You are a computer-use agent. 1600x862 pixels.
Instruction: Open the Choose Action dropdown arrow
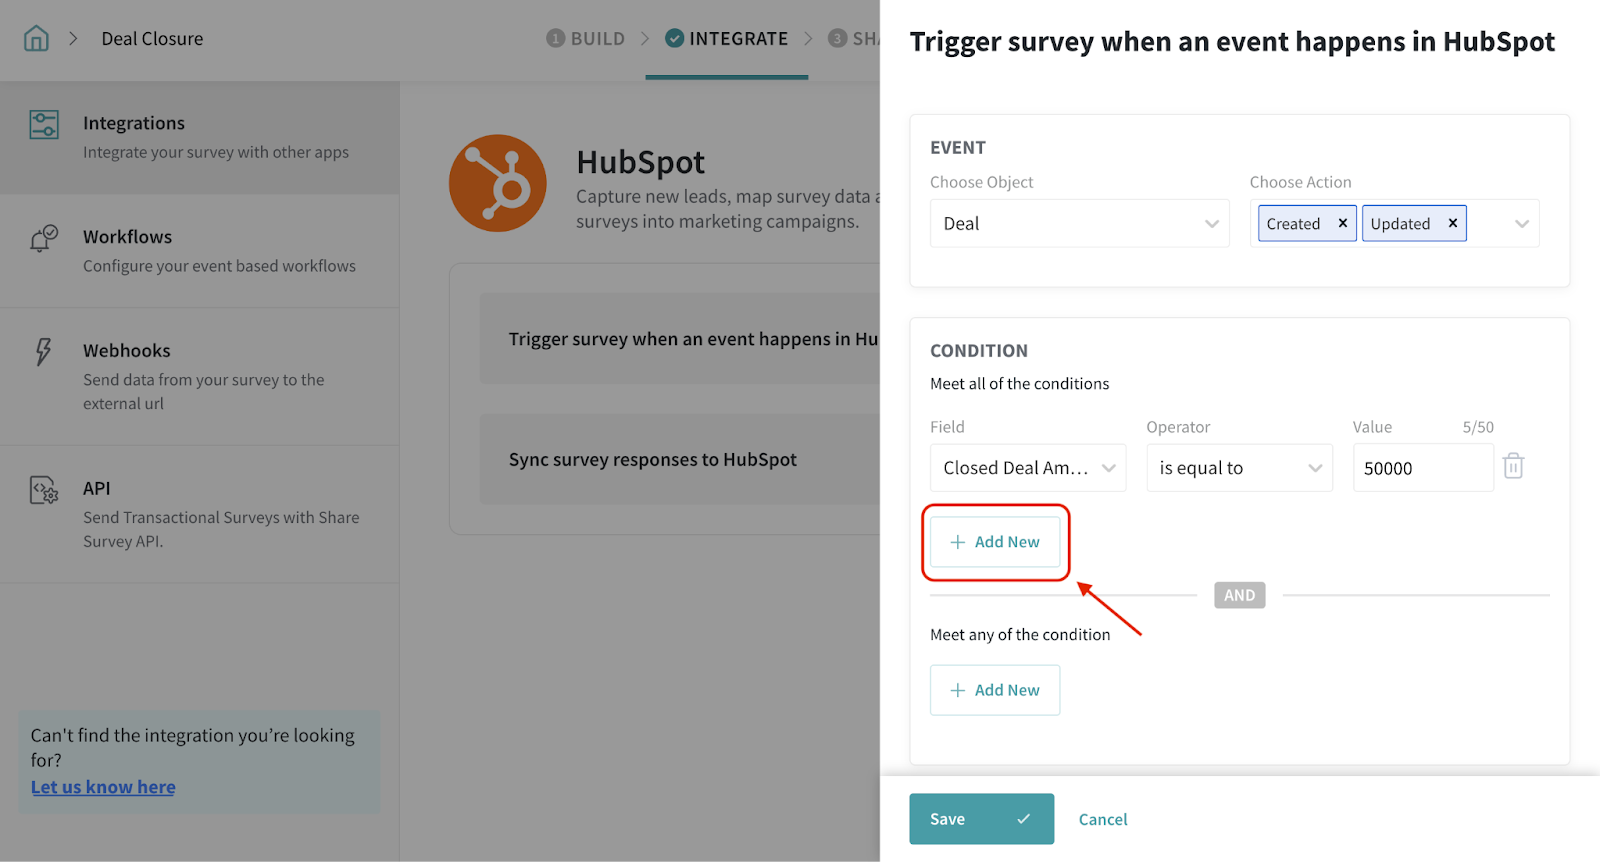1521,224
